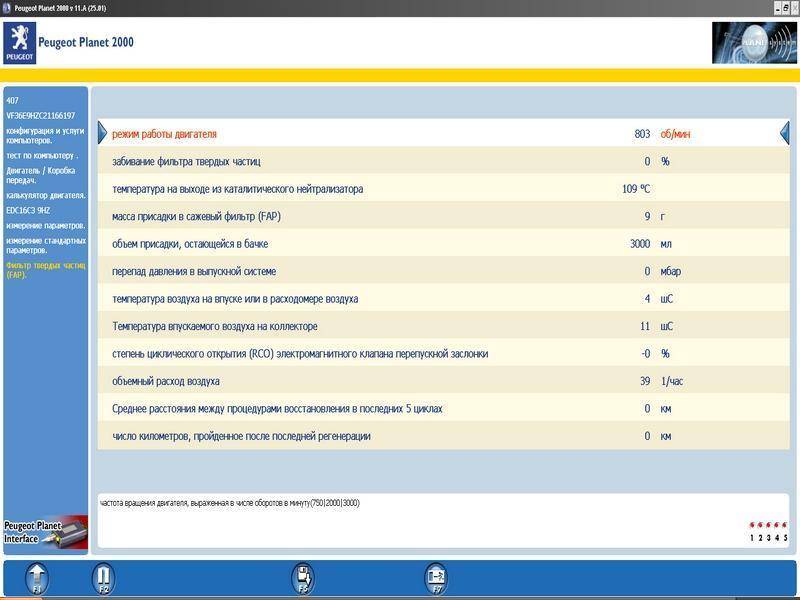This screenshot has width=800, height=600.
Task: Click the F2 pause icon
Action: pos(103,578)
